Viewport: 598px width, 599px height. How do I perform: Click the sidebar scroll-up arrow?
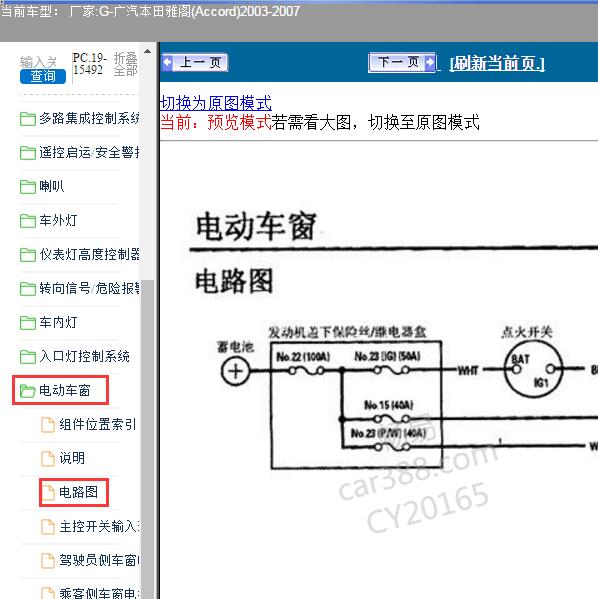(147, 51)
